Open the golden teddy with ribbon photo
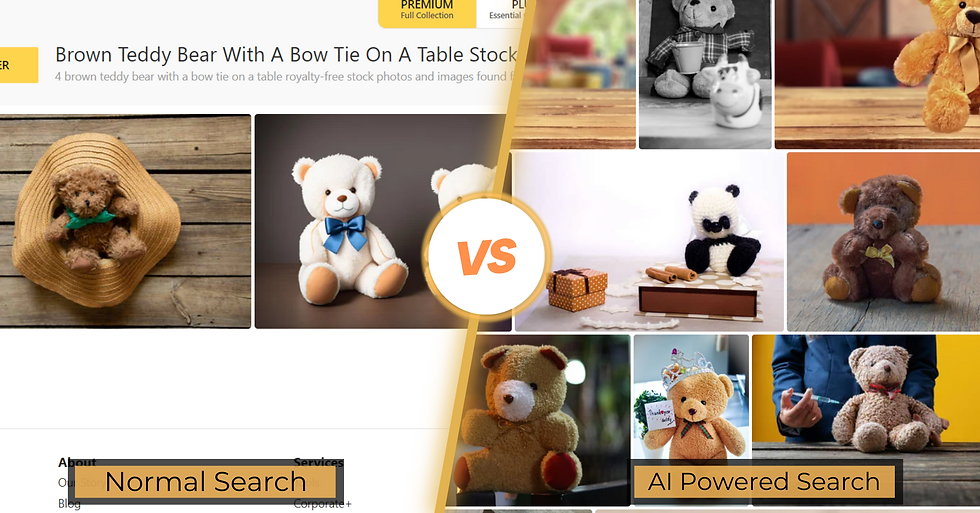 (878, 74)
